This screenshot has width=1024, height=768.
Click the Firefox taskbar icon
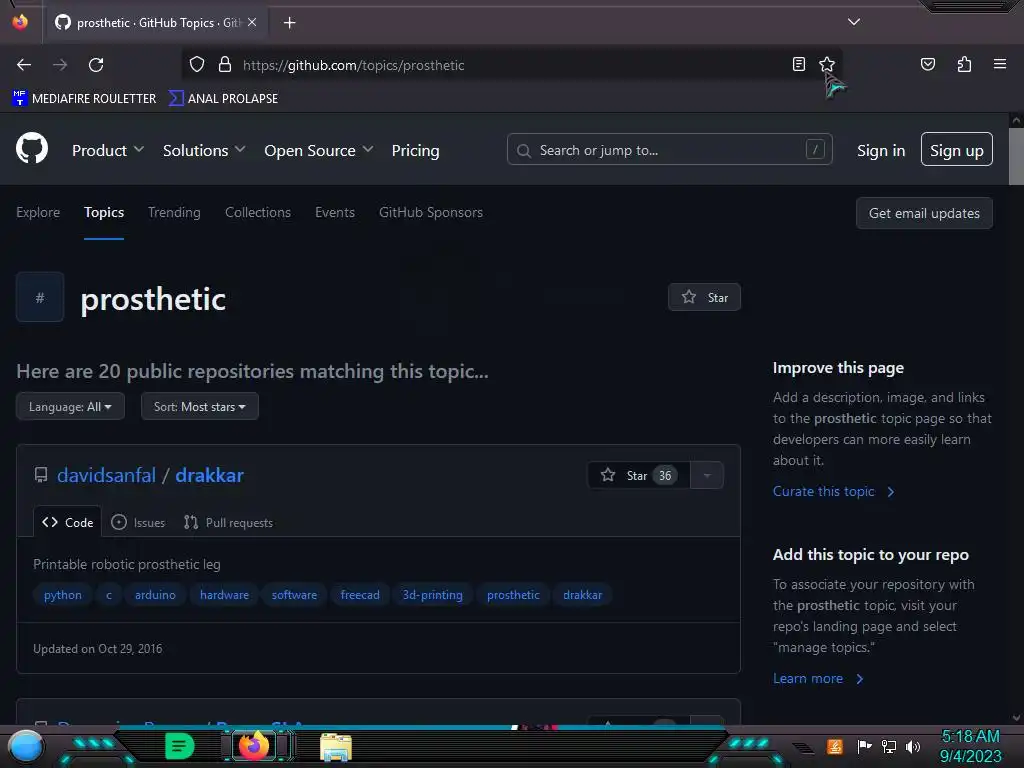coord(253,746)
